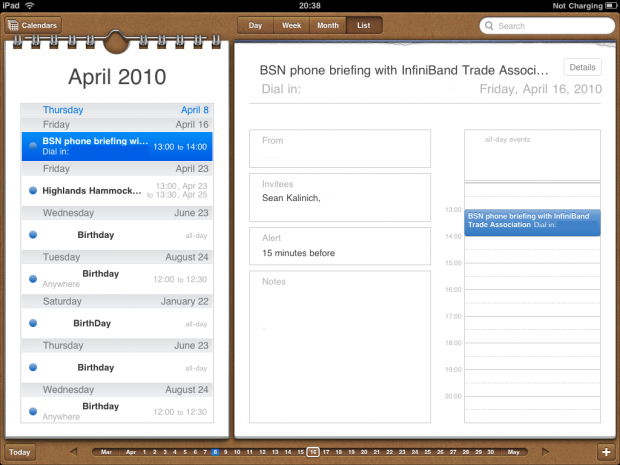
Task: Switch to Week view tab
Action: [291, 25]
